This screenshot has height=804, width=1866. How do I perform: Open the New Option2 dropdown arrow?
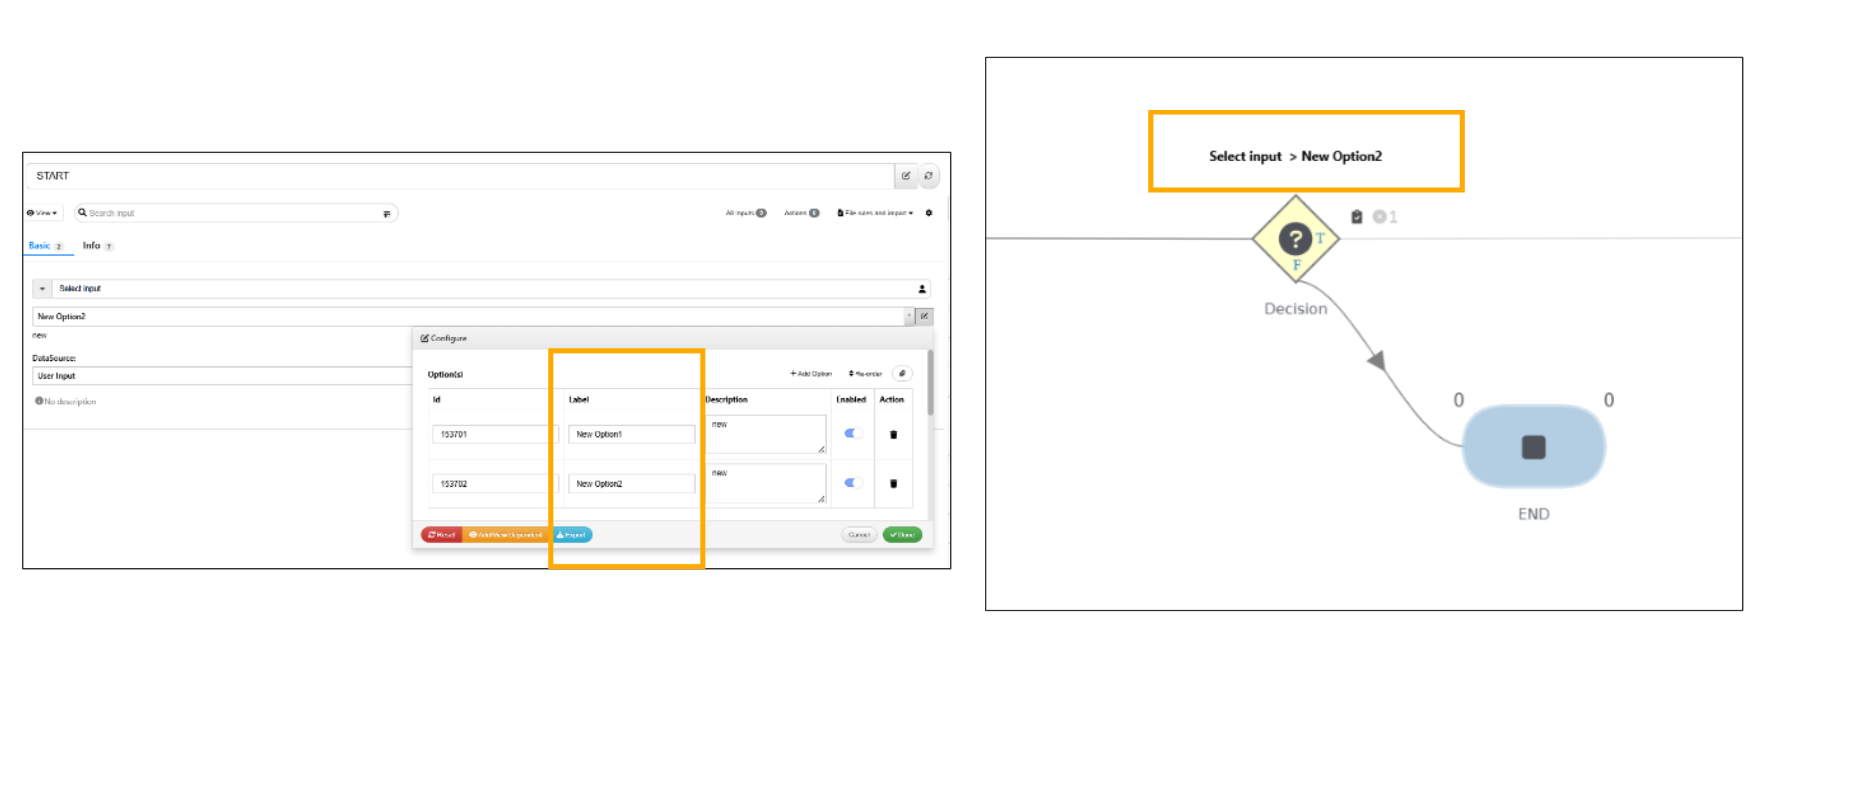pyautogui.click(x=909, y=317)
